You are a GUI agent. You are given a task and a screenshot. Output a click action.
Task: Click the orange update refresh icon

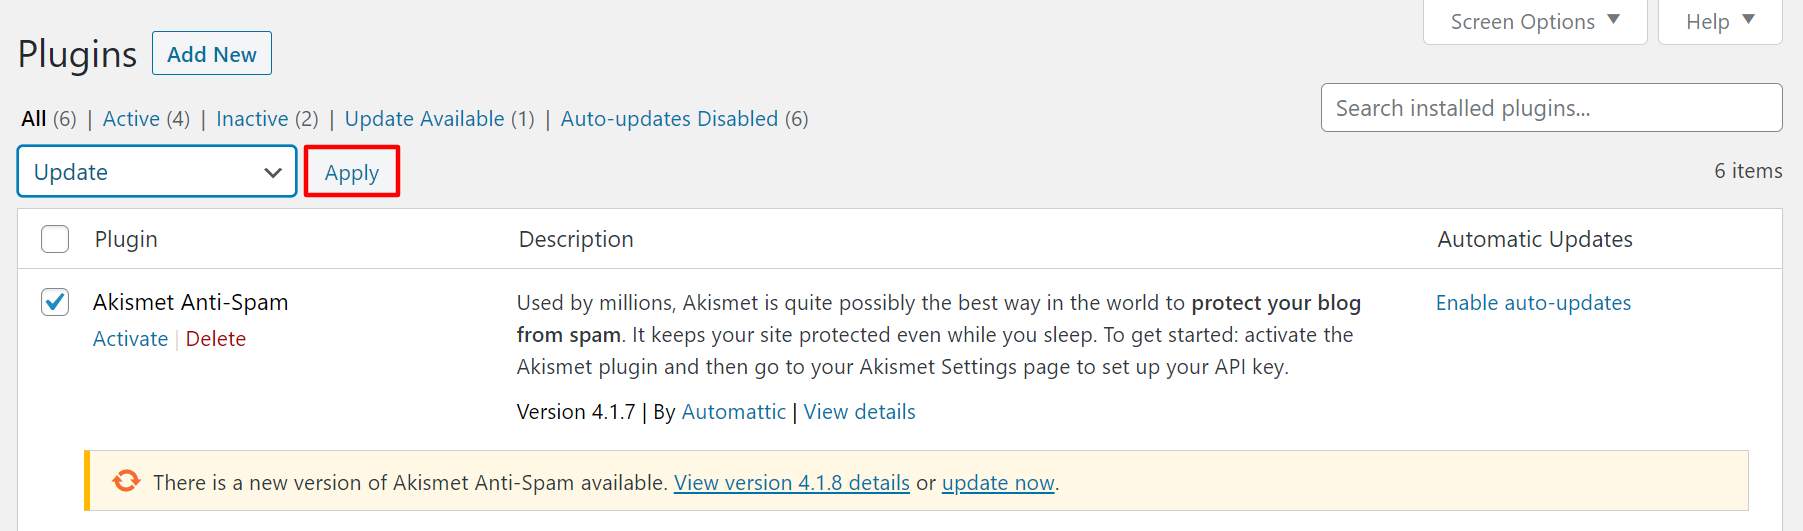click(x=126, y=481)
